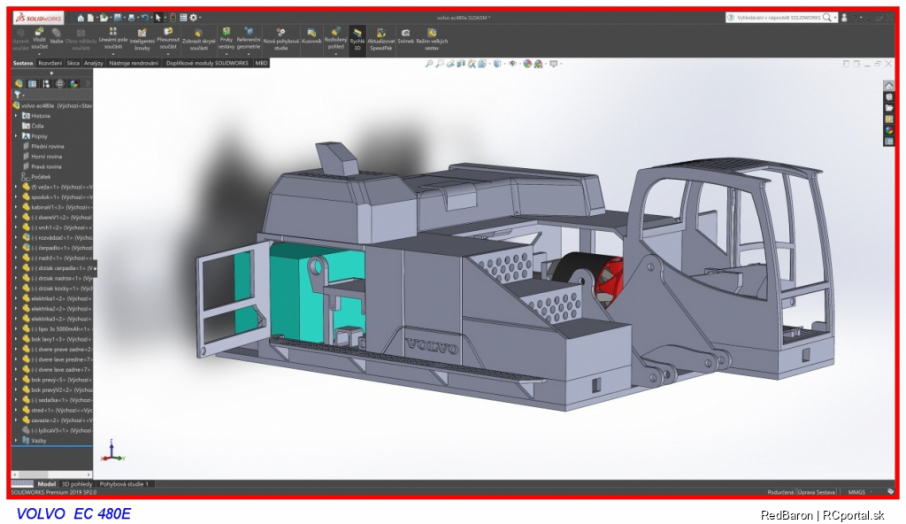Expand the Historie tree node
Viewport: 906px width, 524px height.
point(16,116)
